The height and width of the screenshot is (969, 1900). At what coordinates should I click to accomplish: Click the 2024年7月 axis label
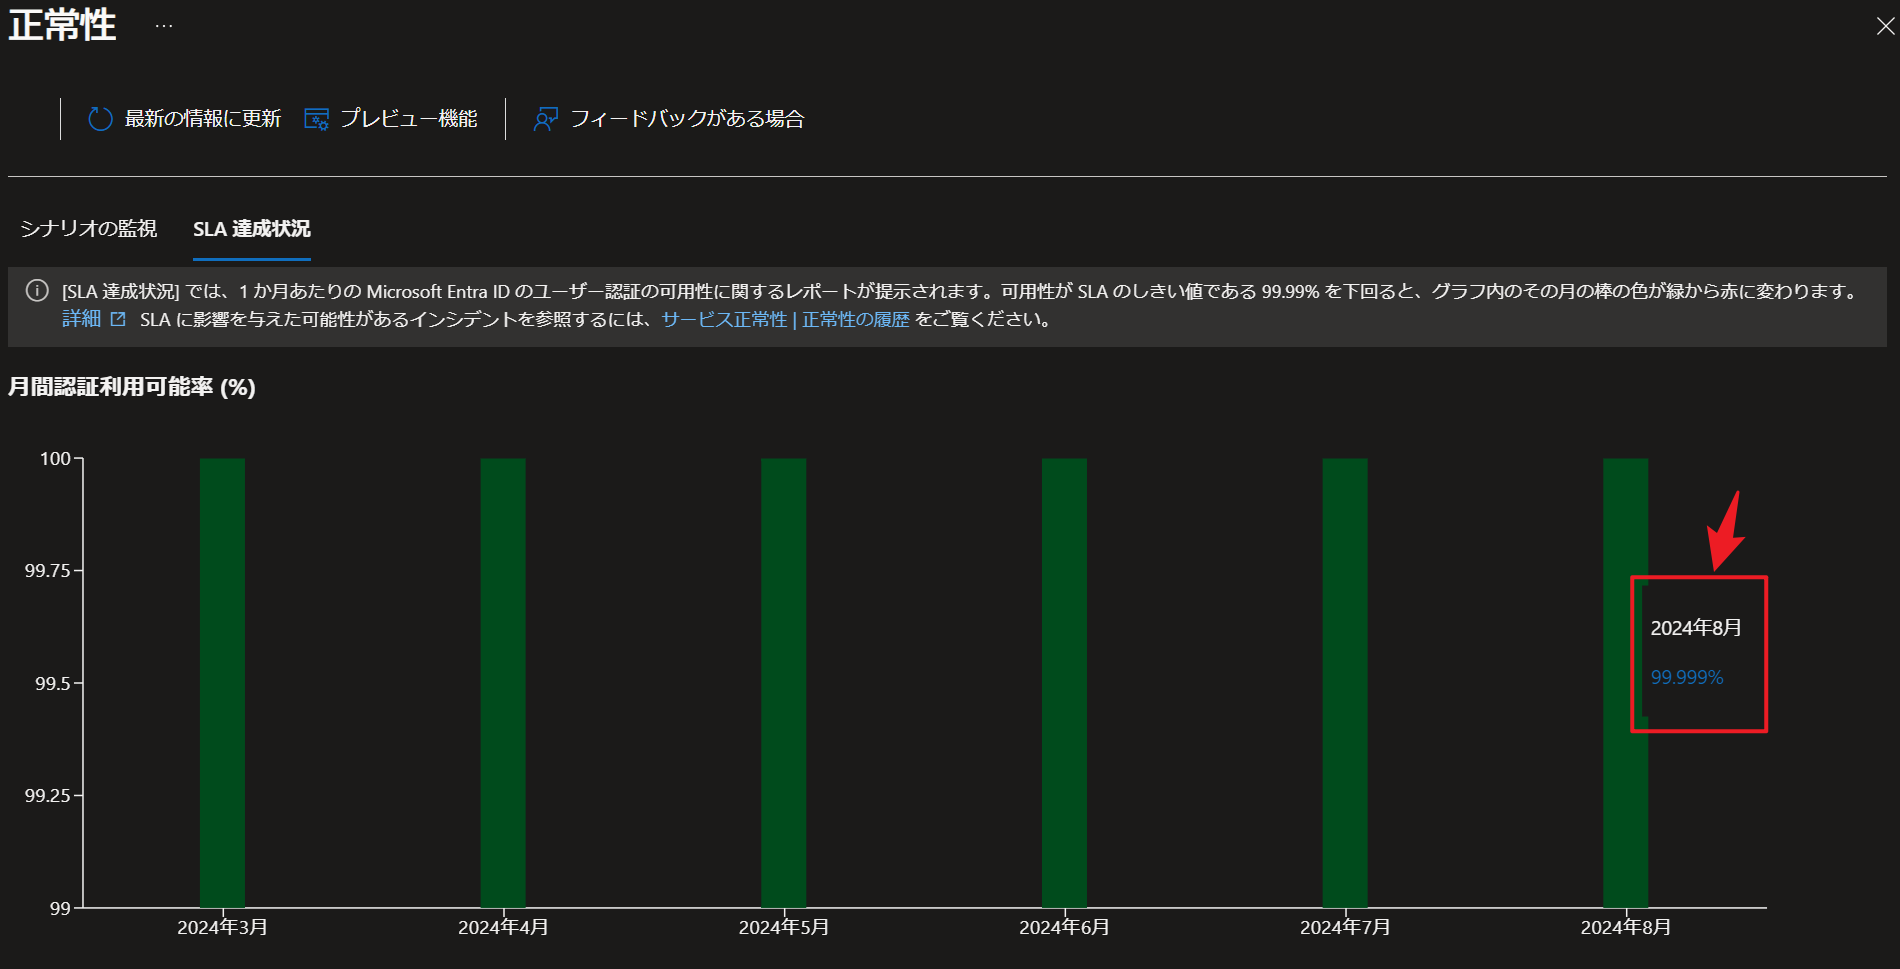pyautogui.click(x=1345, y=927)
